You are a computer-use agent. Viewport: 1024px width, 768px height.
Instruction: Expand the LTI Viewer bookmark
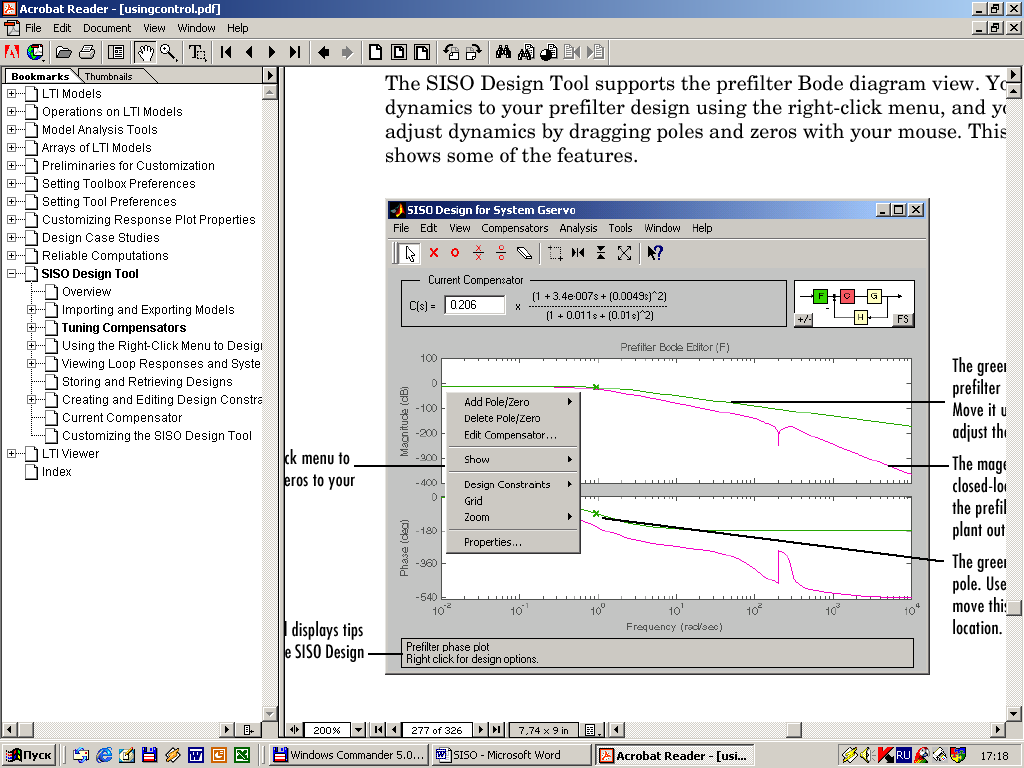[11, 454]
